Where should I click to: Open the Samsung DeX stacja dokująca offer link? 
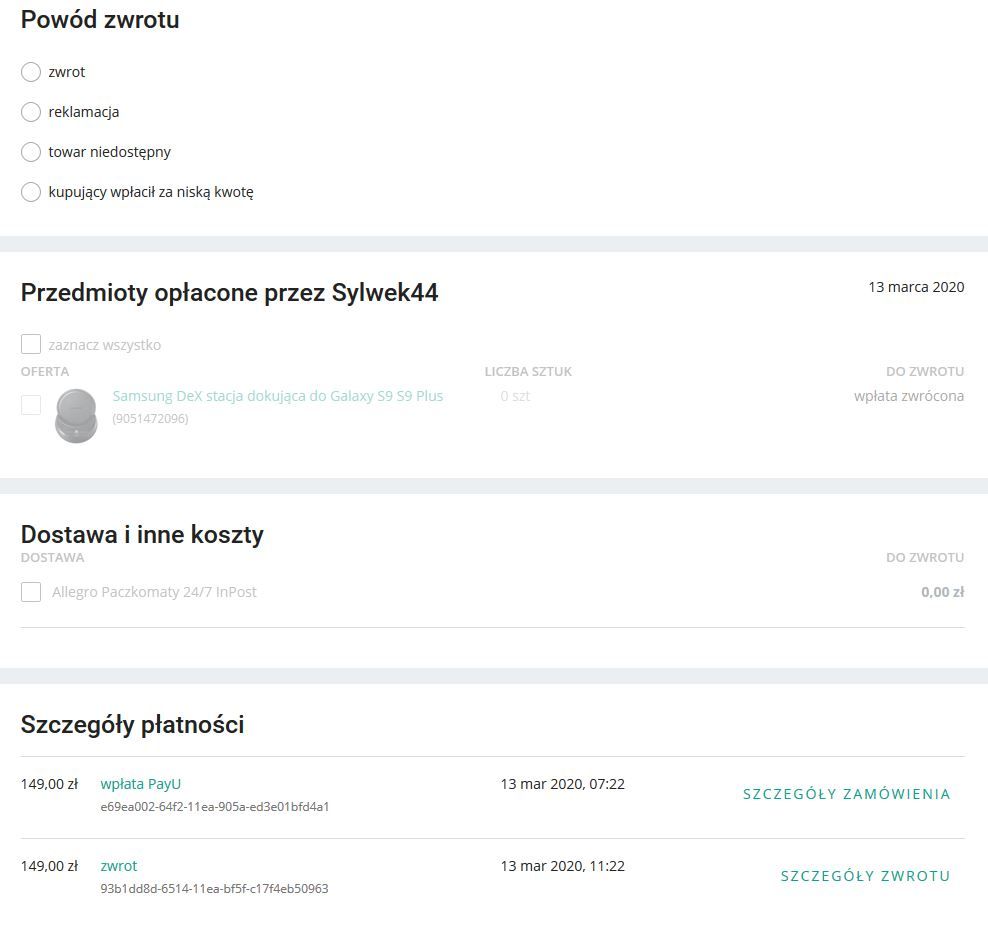(x=277, y=396)
